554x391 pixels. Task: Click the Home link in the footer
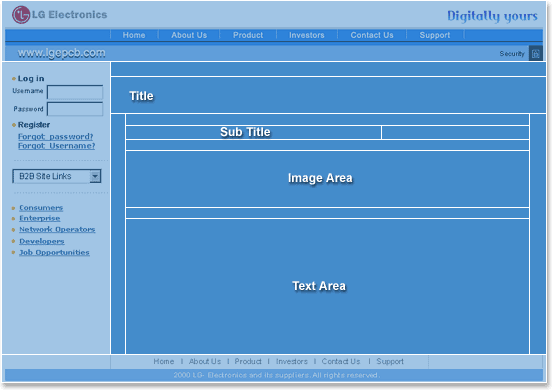(x=164, y=361)
